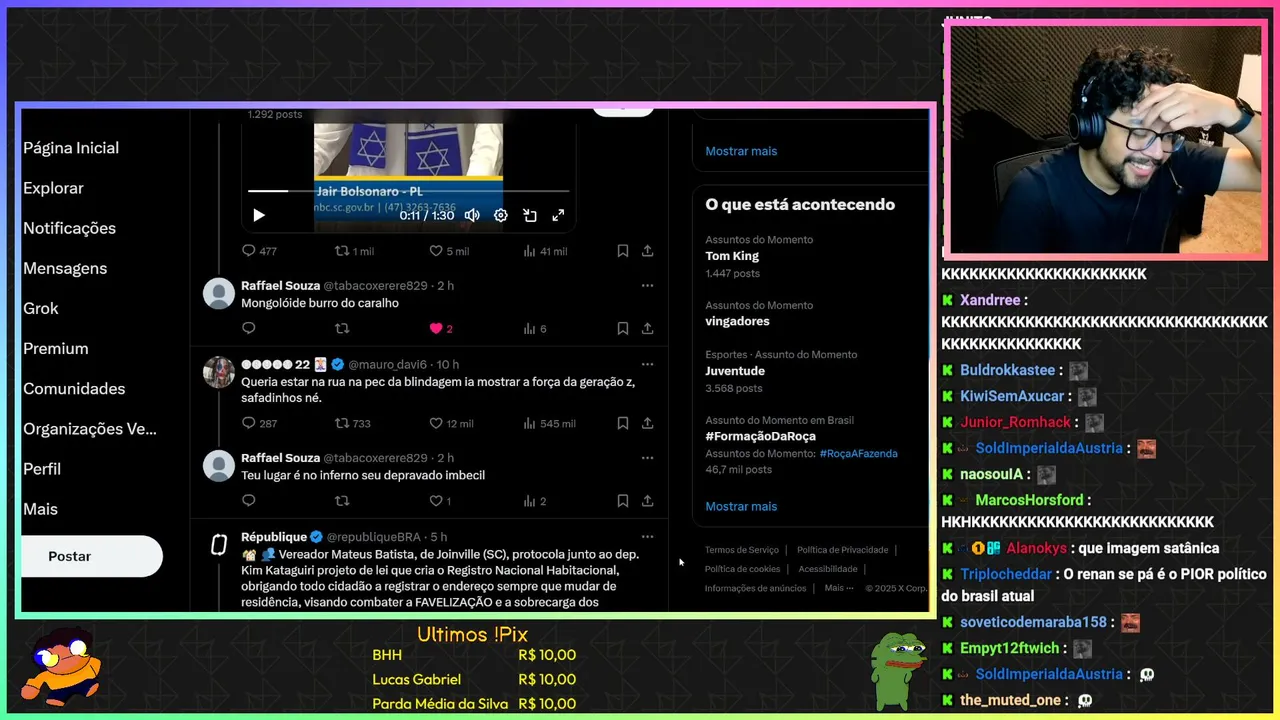Open Acessibilidade footer link

click(x=828, y=569)
